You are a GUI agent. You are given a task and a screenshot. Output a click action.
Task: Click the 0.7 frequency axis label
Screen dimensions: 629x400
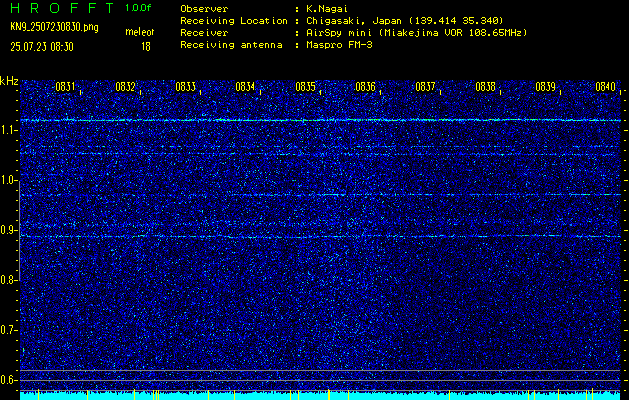click(x=9, y=330)
